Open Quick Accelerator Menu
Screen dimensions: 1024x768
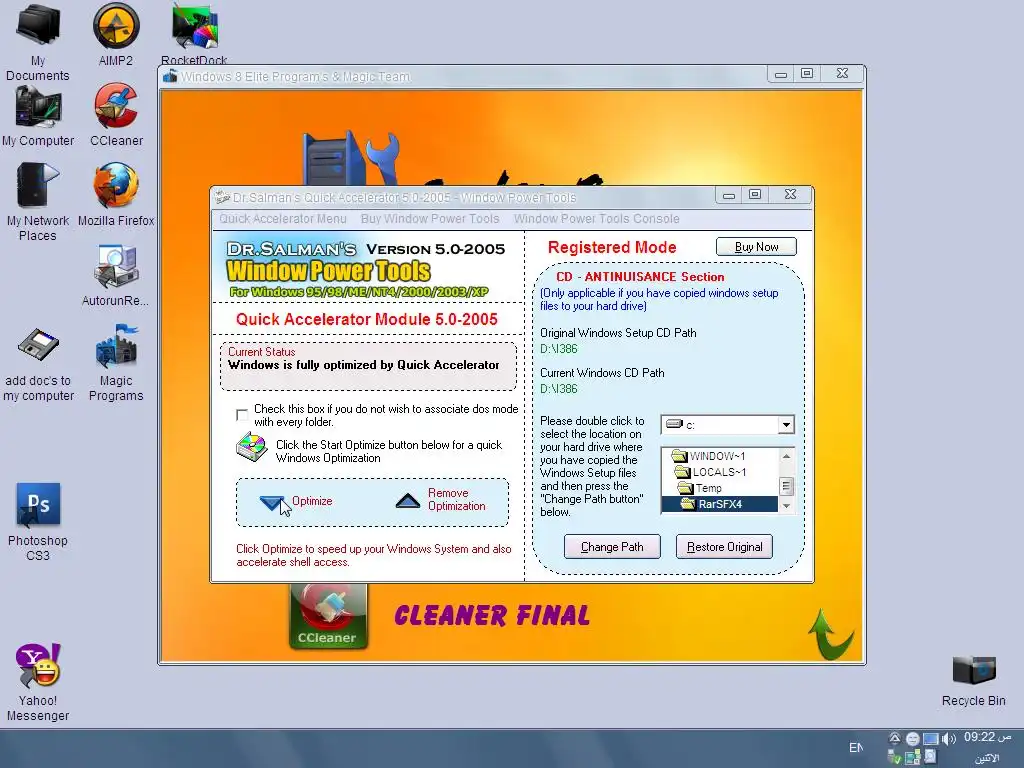pos(283,219)
